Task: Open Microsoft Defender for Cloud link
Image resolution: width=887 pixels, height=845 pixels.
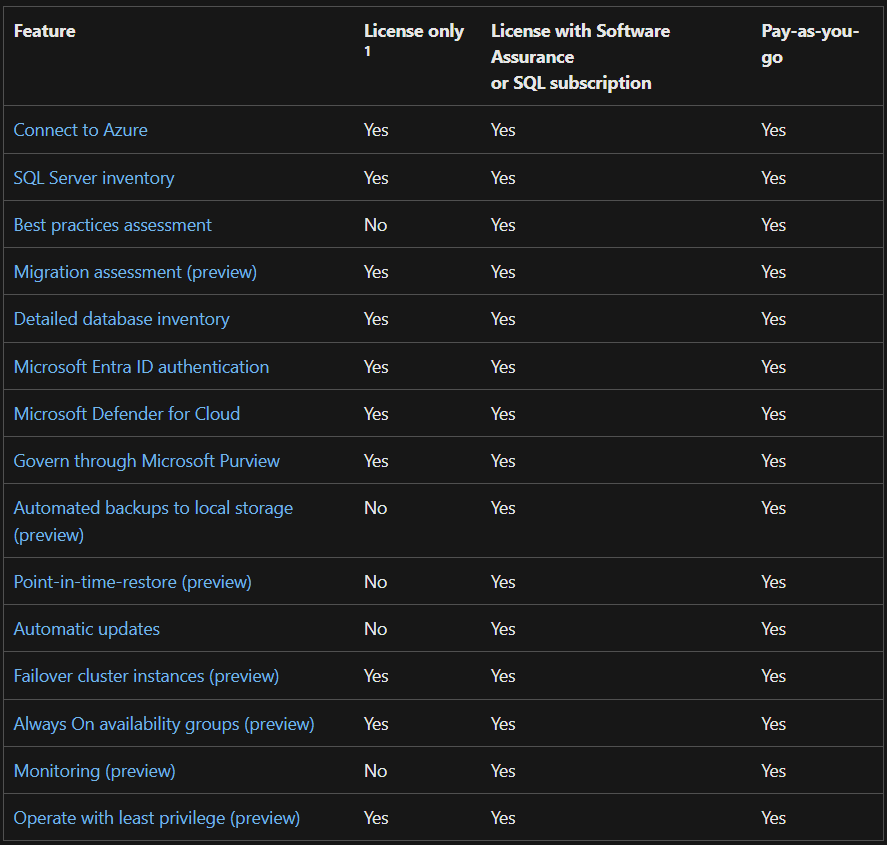Action: click(x=126, y=414)
